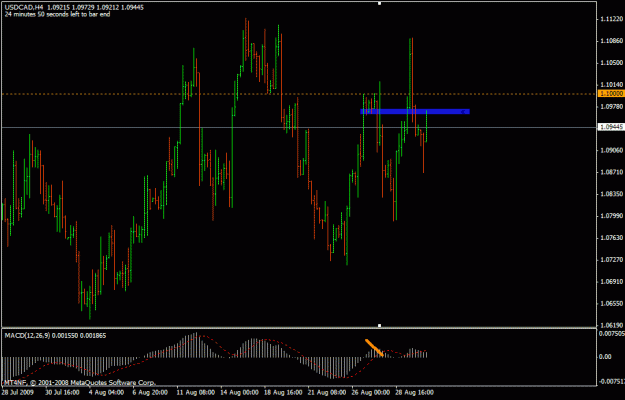Click the 1.08350 price scale label
Viewport: 625px width, 400px height.
(611, 194)
